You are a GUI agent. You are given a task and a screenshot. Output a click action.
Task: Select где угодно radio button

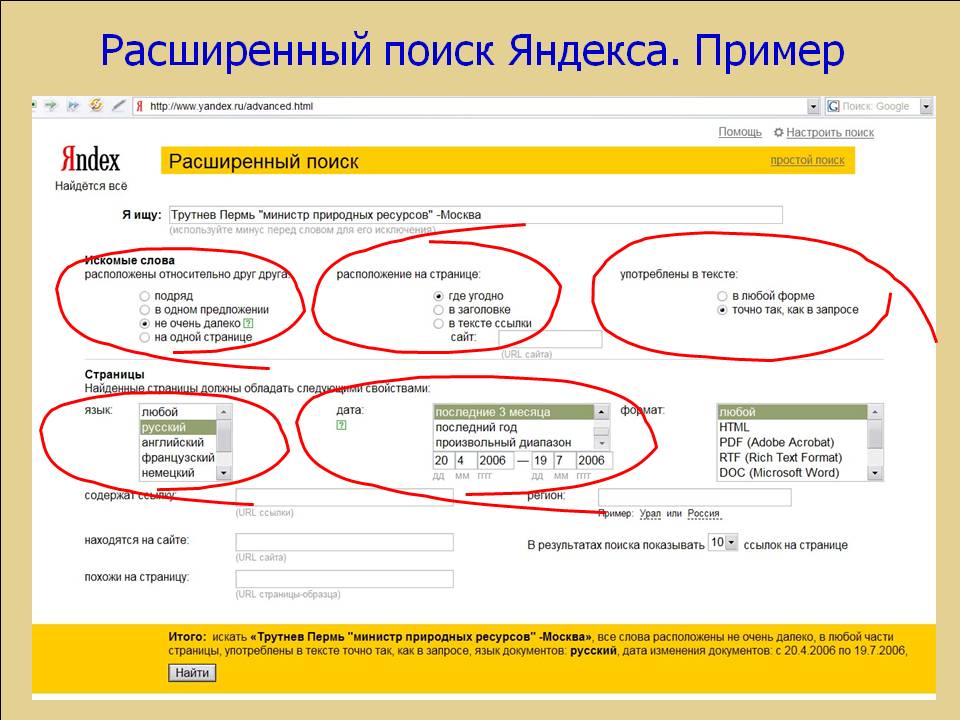point(438,296)
